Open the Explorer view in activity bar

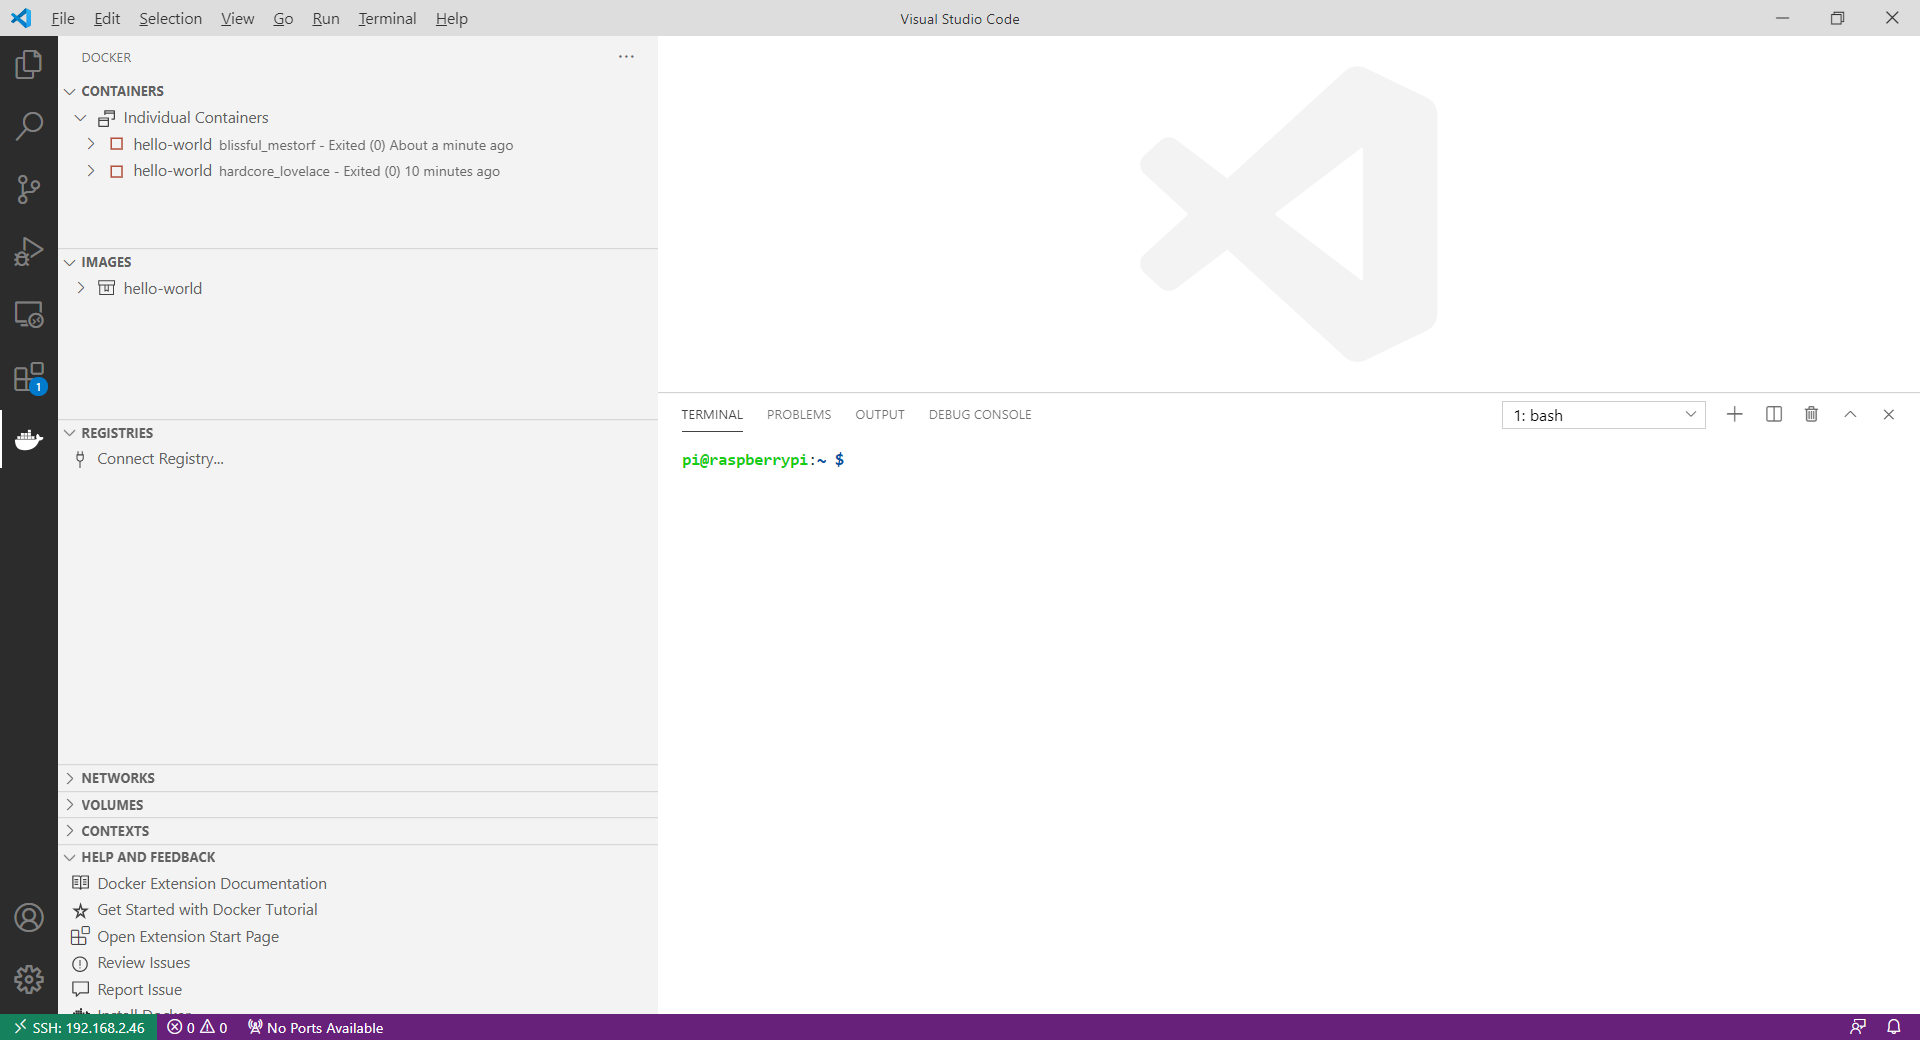coord(29,65)
